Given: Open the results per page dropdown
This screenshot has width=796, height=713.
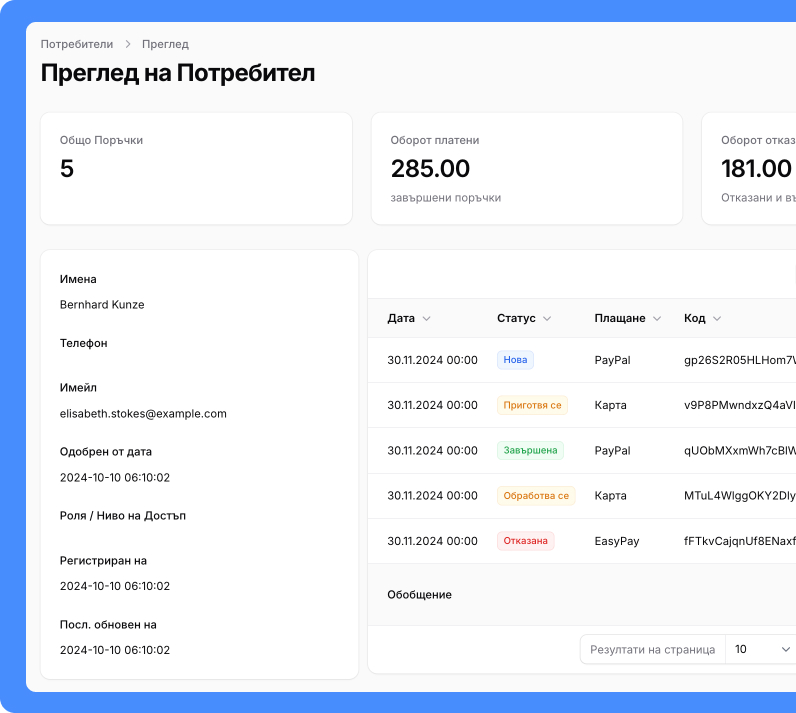Looking at the screenshot, I should coord(760,649).
